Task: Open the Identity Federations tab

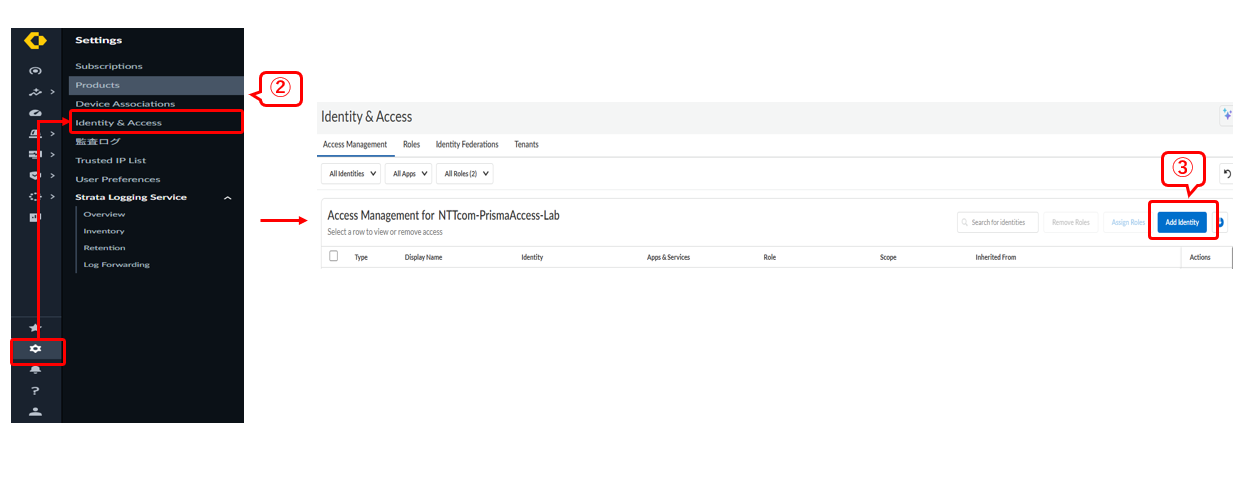Action: point(467,144)
